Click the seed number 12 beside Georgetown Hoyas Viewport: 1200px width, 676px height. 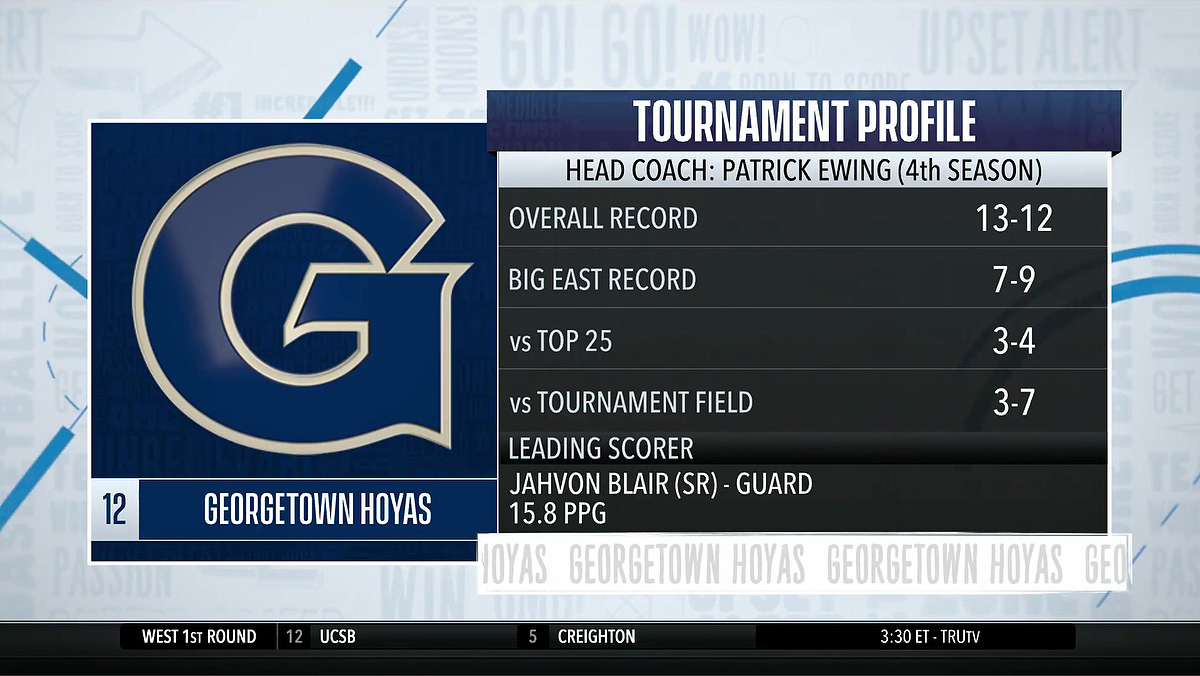[114, 510]
